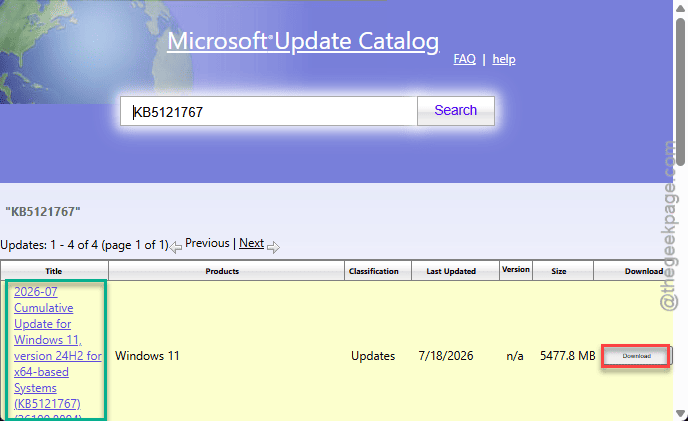The width and height of the screenshot is (688, 421).
Task: Select the '7/18/2026' date cell
Action: click(446, 356)
